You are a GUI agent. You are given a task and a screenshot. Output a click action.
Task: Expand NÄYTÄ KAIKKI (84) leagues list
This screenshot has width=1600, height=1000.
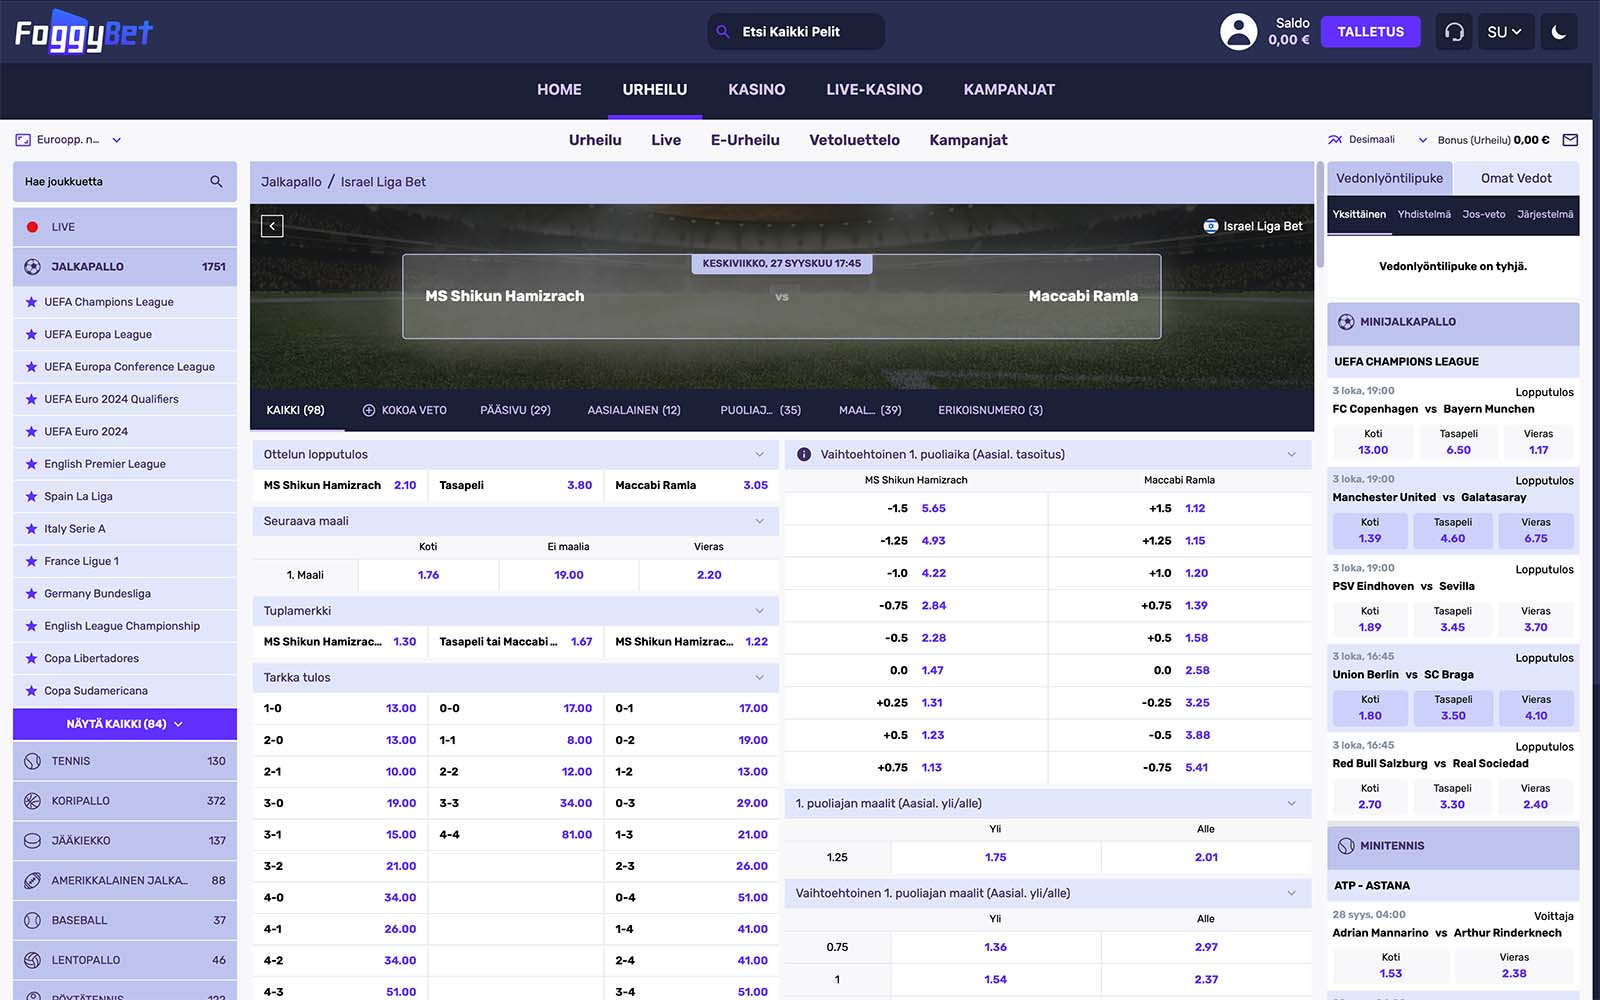125,724
